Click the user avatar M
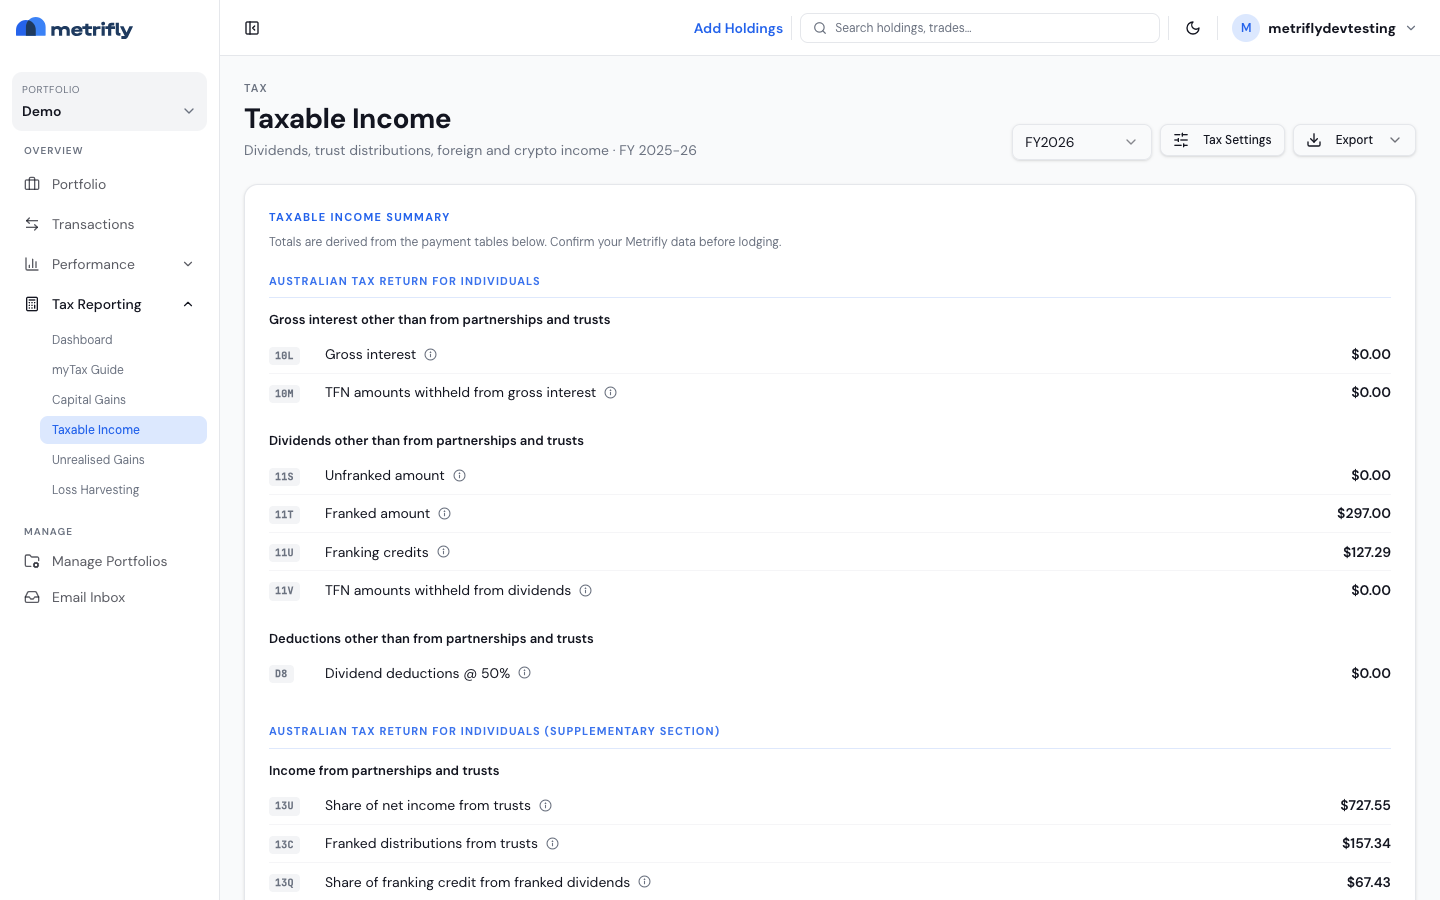This screenshot has width=1440, height=900. (1245, 28)
